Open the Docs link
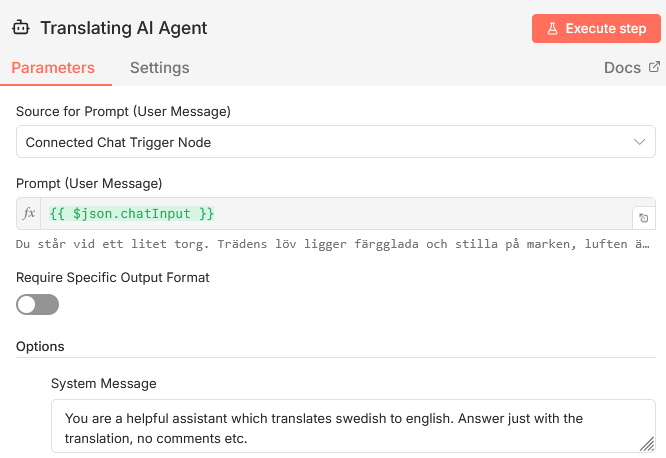666x458 pixels. pos(622,68)
